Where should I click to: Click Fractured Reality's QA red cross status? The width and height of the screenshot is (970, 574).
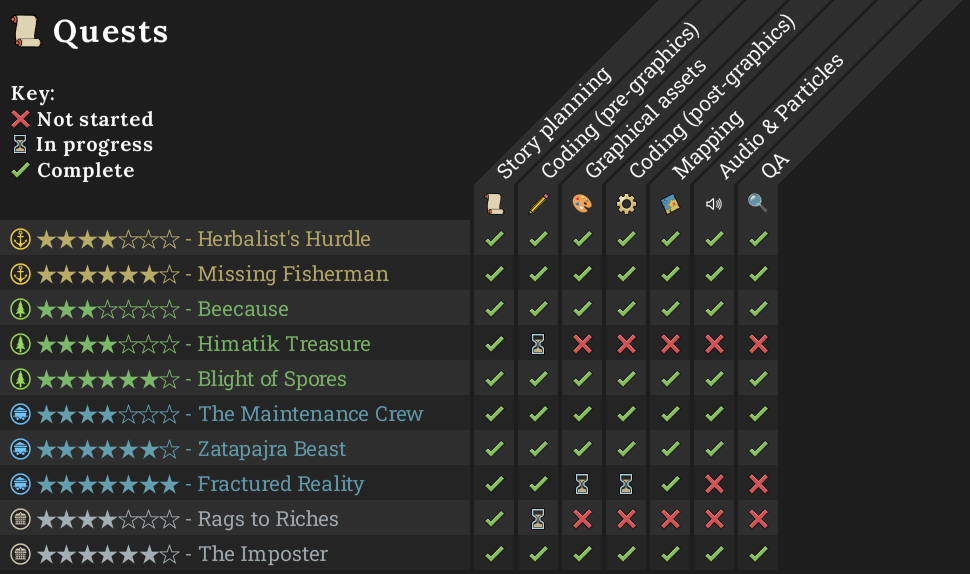758,484
